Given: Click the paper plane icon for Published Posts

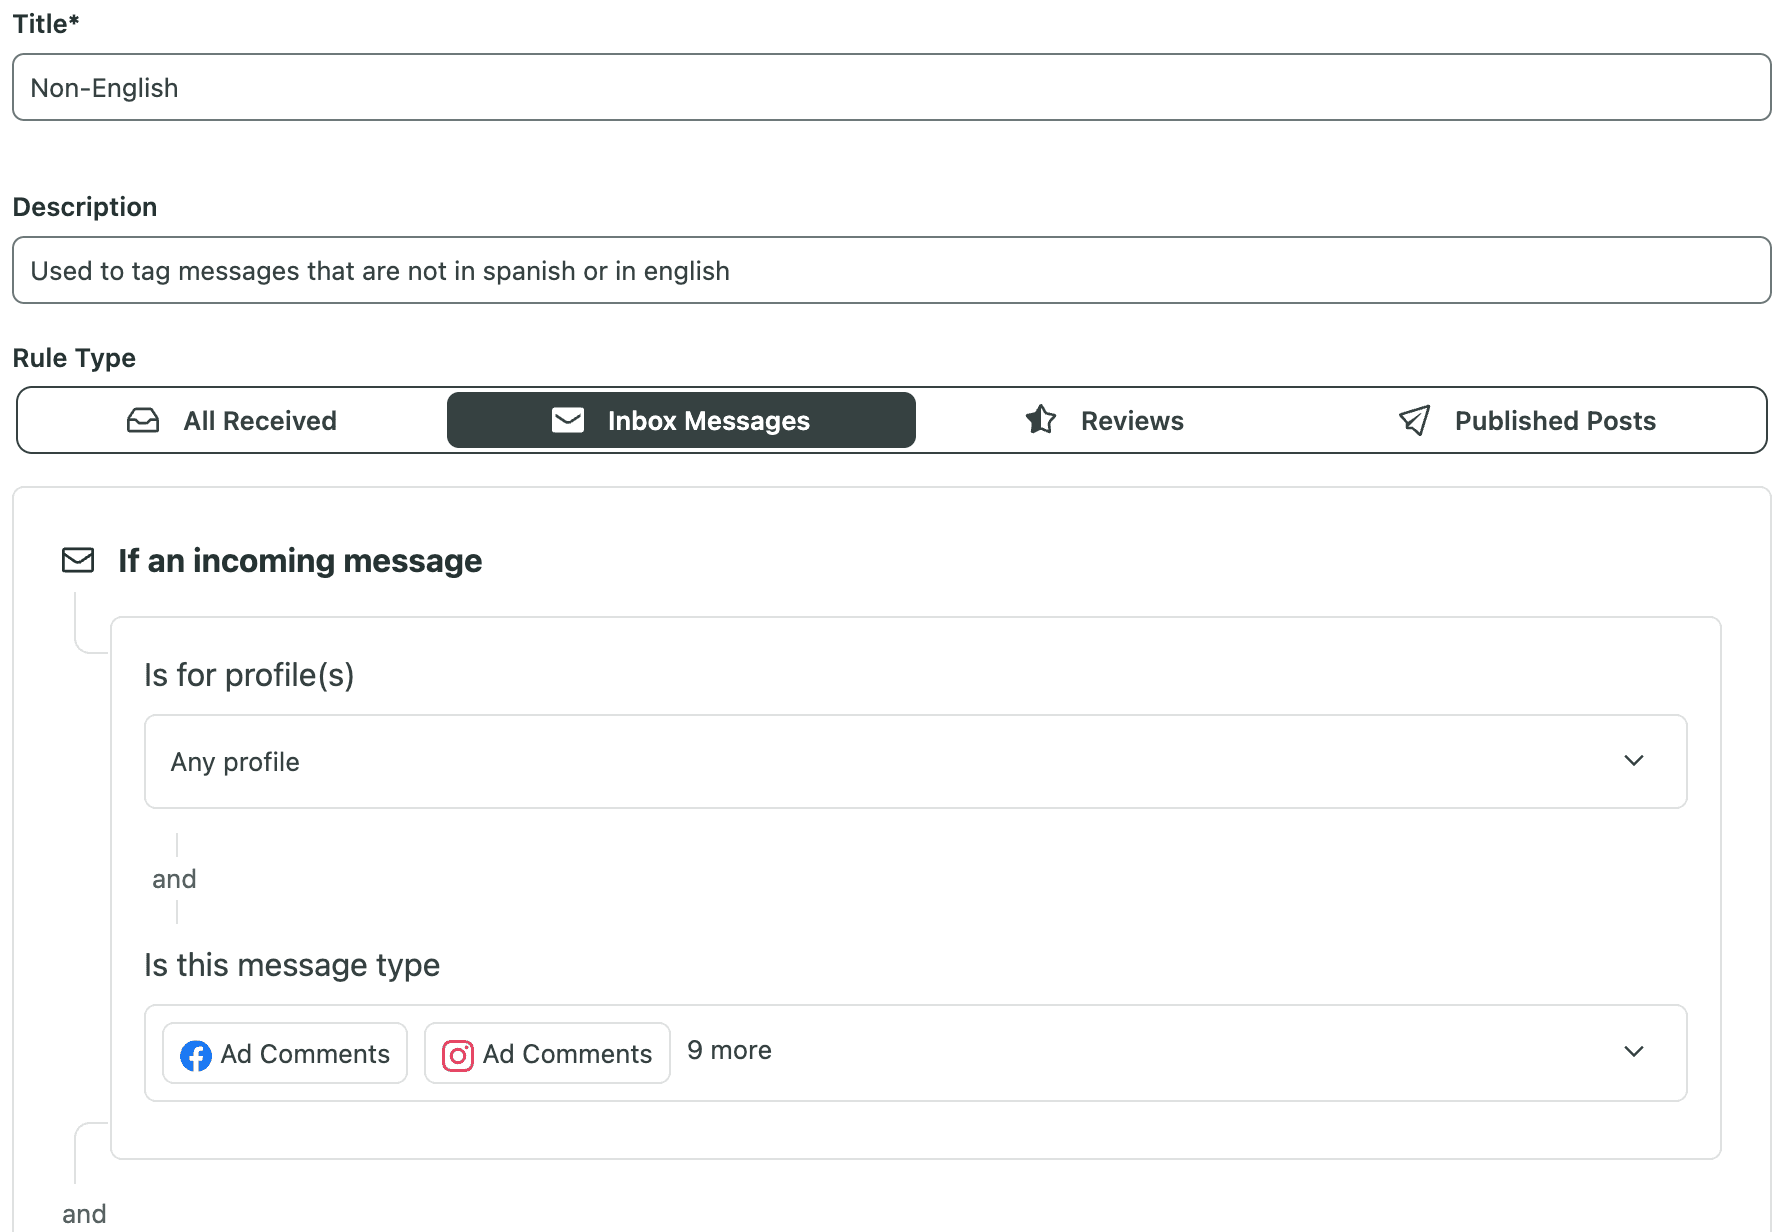Looking at the screenshot, I should pos(1414,420).
